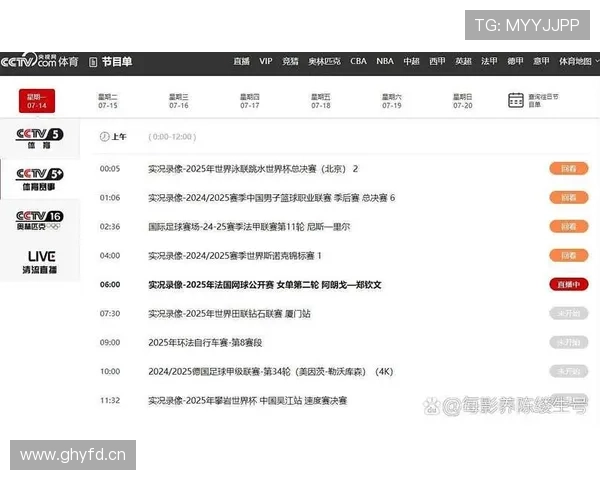Open the 竞猜 nav item
This screenshot has width=600, height=480.
point(290,61)
